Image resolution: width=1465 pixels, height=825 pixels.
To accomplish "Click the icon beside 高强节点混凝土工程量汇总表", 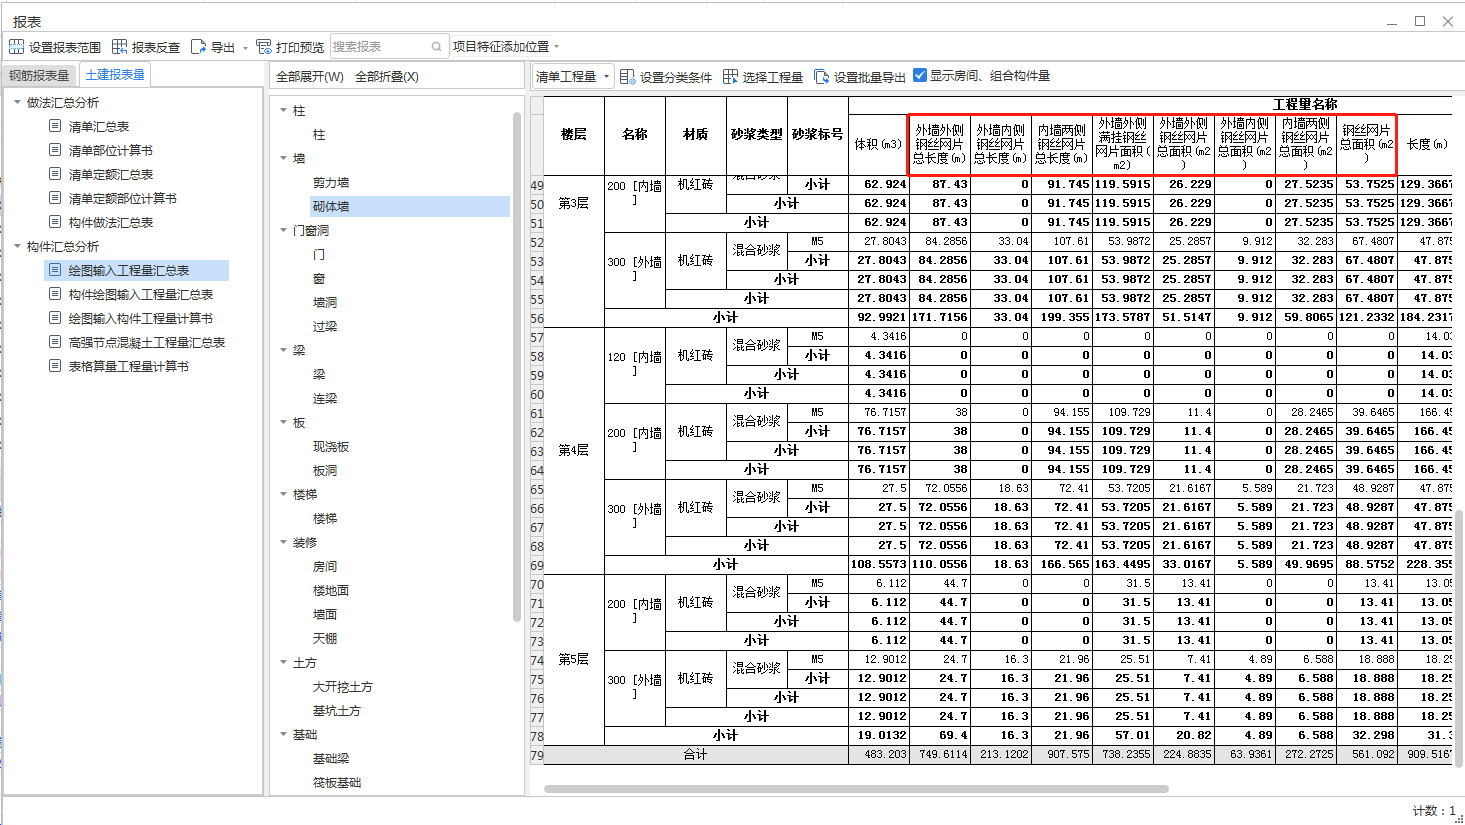I will tap(55, 342).
